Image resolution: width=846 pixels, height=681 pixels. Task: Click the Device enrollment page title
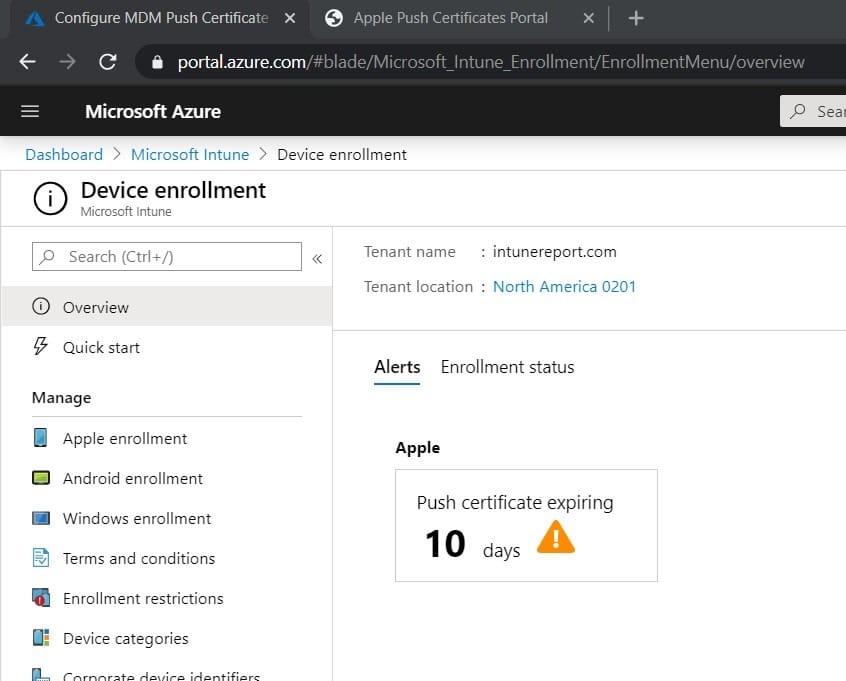[173, 190]
